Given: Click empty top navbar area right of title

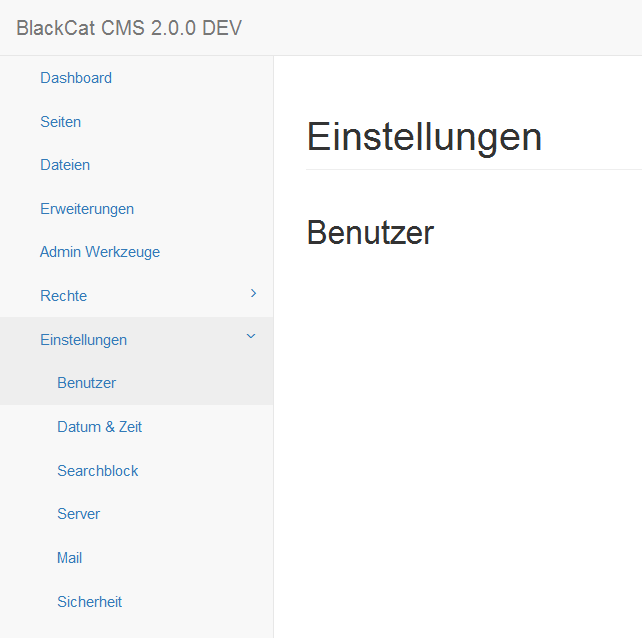Looking at the screenshot, I should click(450, 28).
